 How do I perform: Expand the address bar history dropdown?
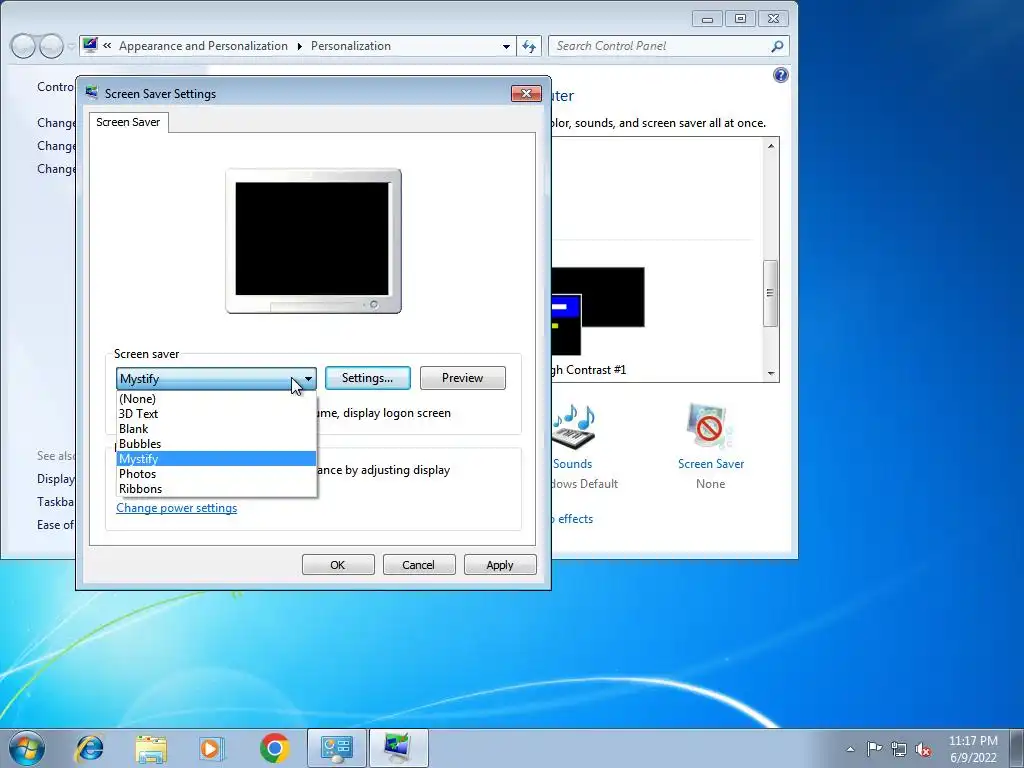506,46
